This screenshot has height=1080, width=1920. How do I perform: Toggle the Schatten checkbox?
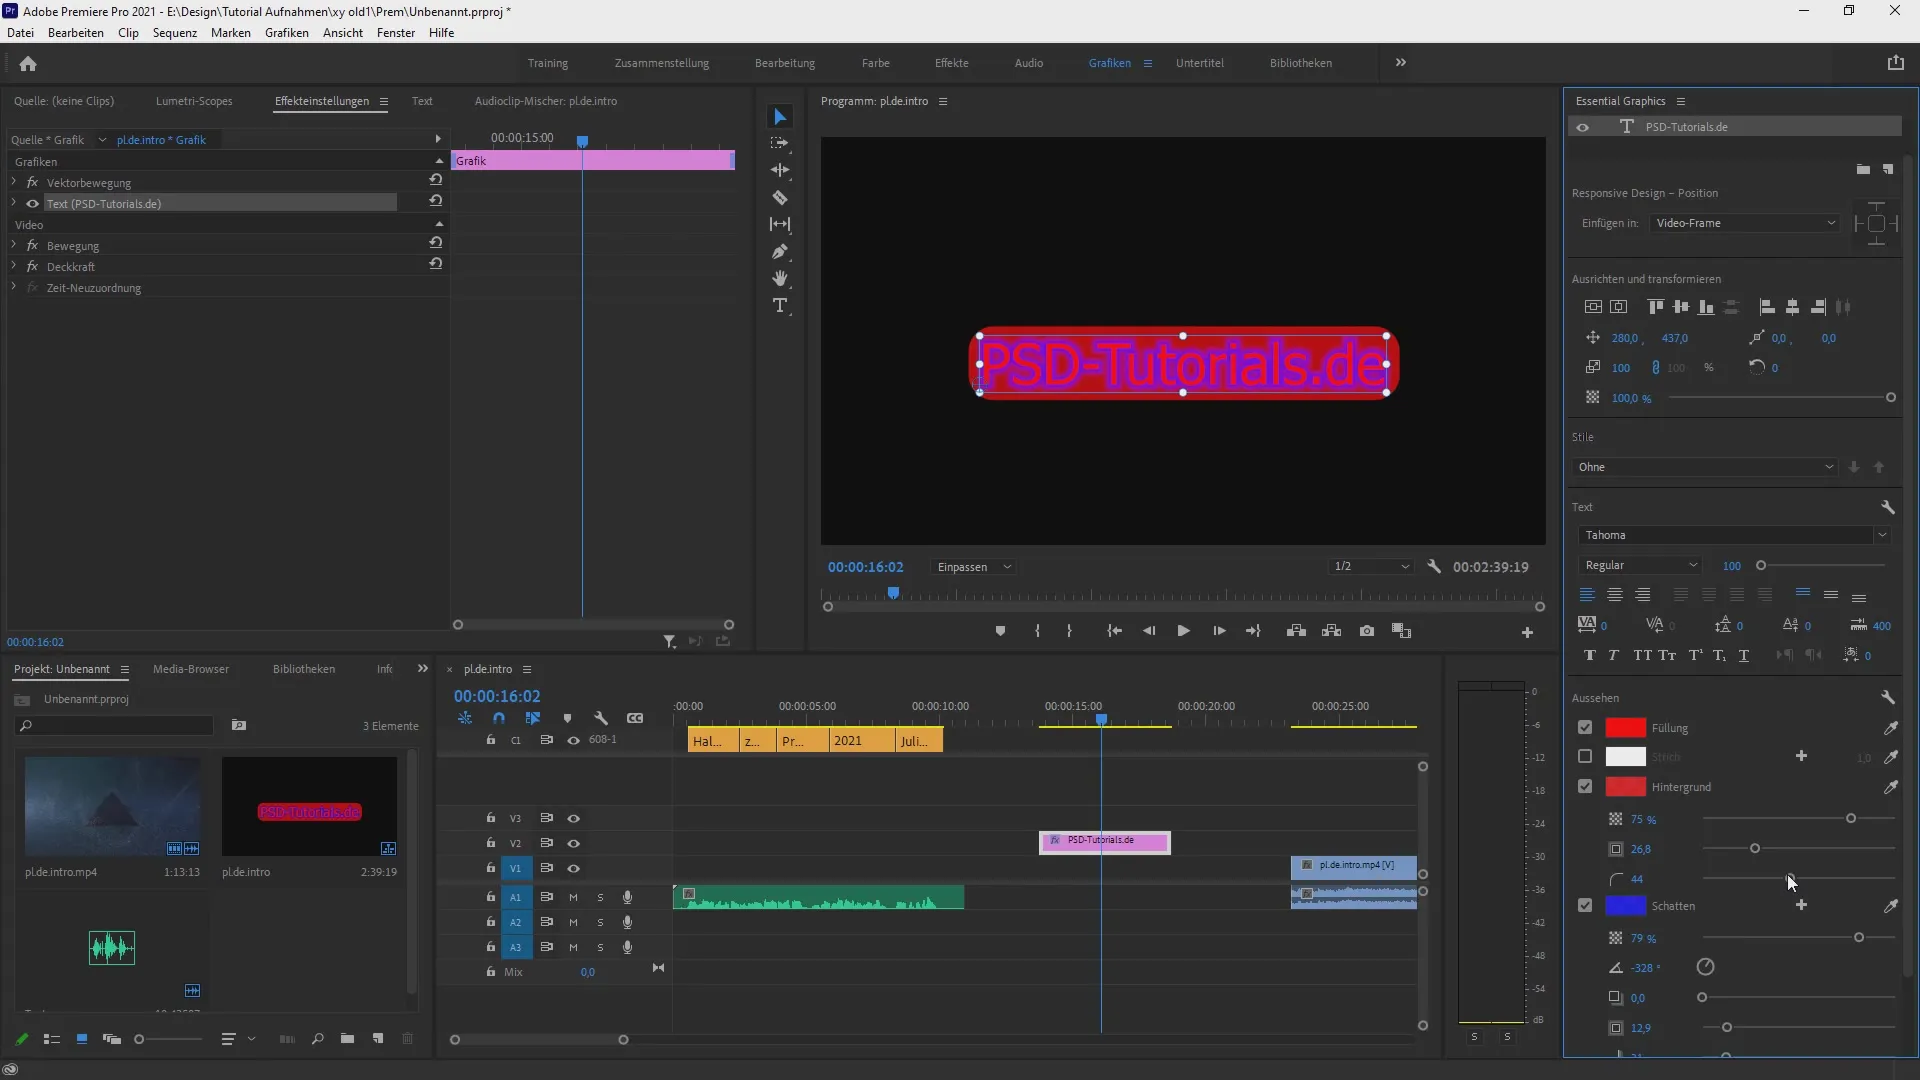(1585, 905)
